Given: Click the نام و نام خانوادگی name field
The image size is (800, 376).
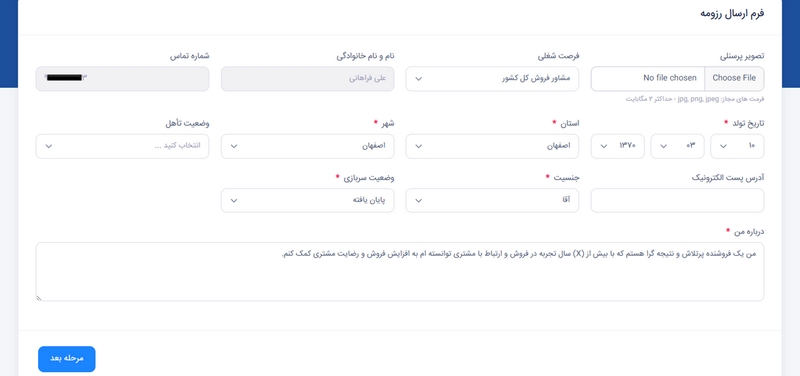Looking at the screenshot, I should pos(307,79).
